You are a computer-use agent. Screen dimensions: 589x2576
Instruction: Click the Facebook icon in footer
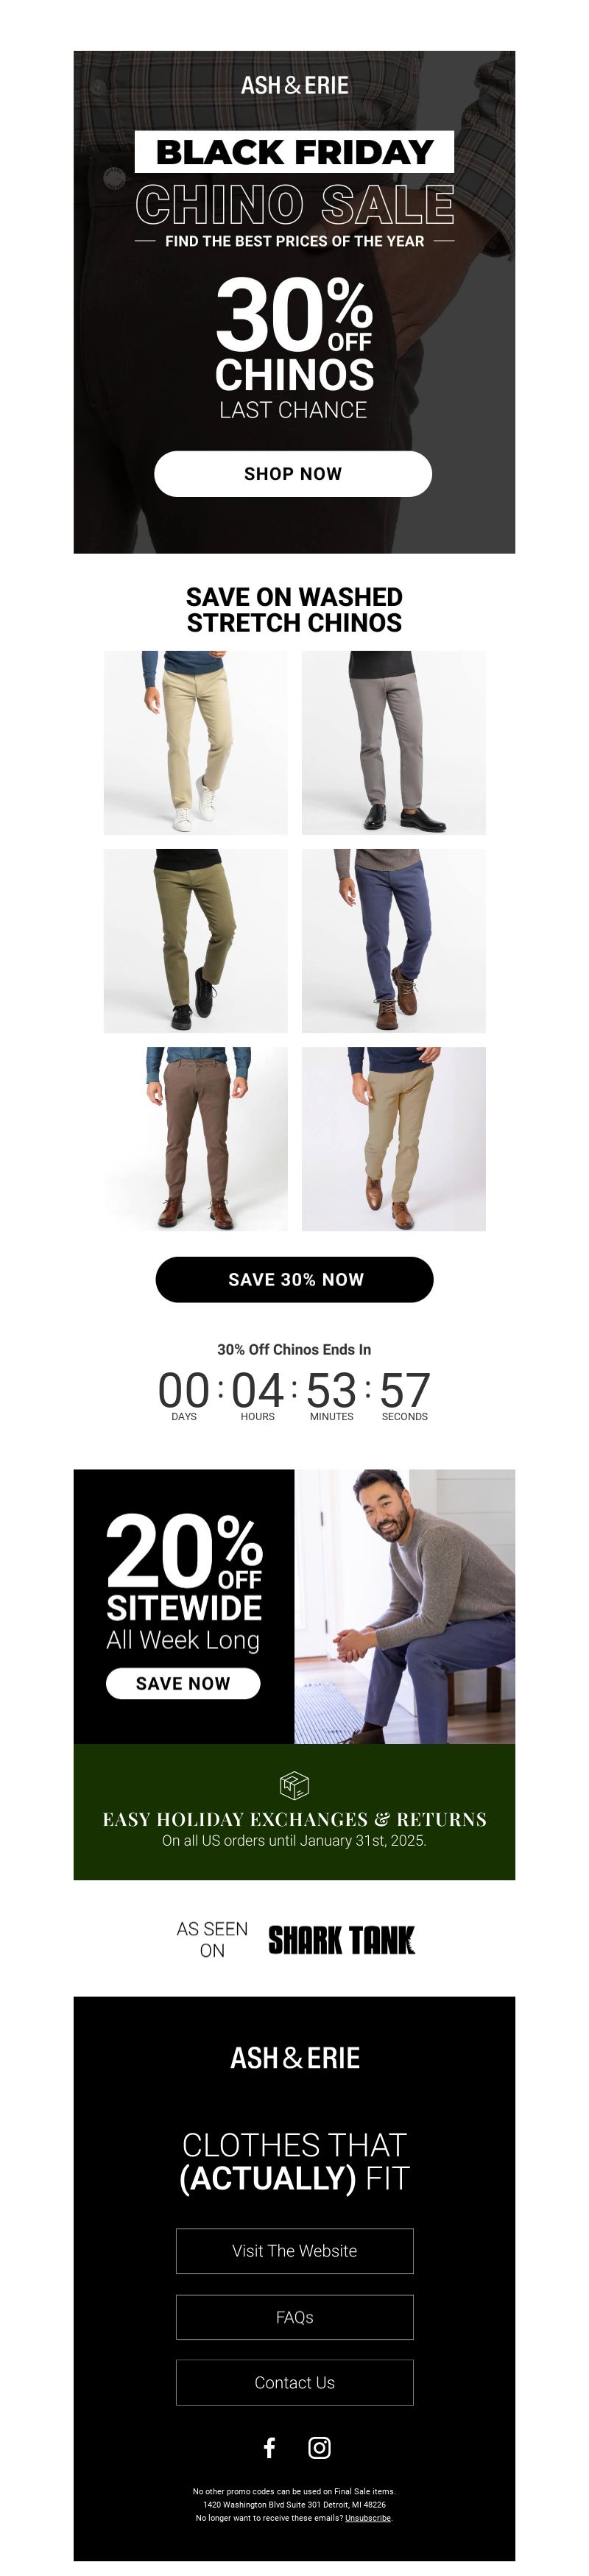pyautogui.click(x=269, y=2447)
